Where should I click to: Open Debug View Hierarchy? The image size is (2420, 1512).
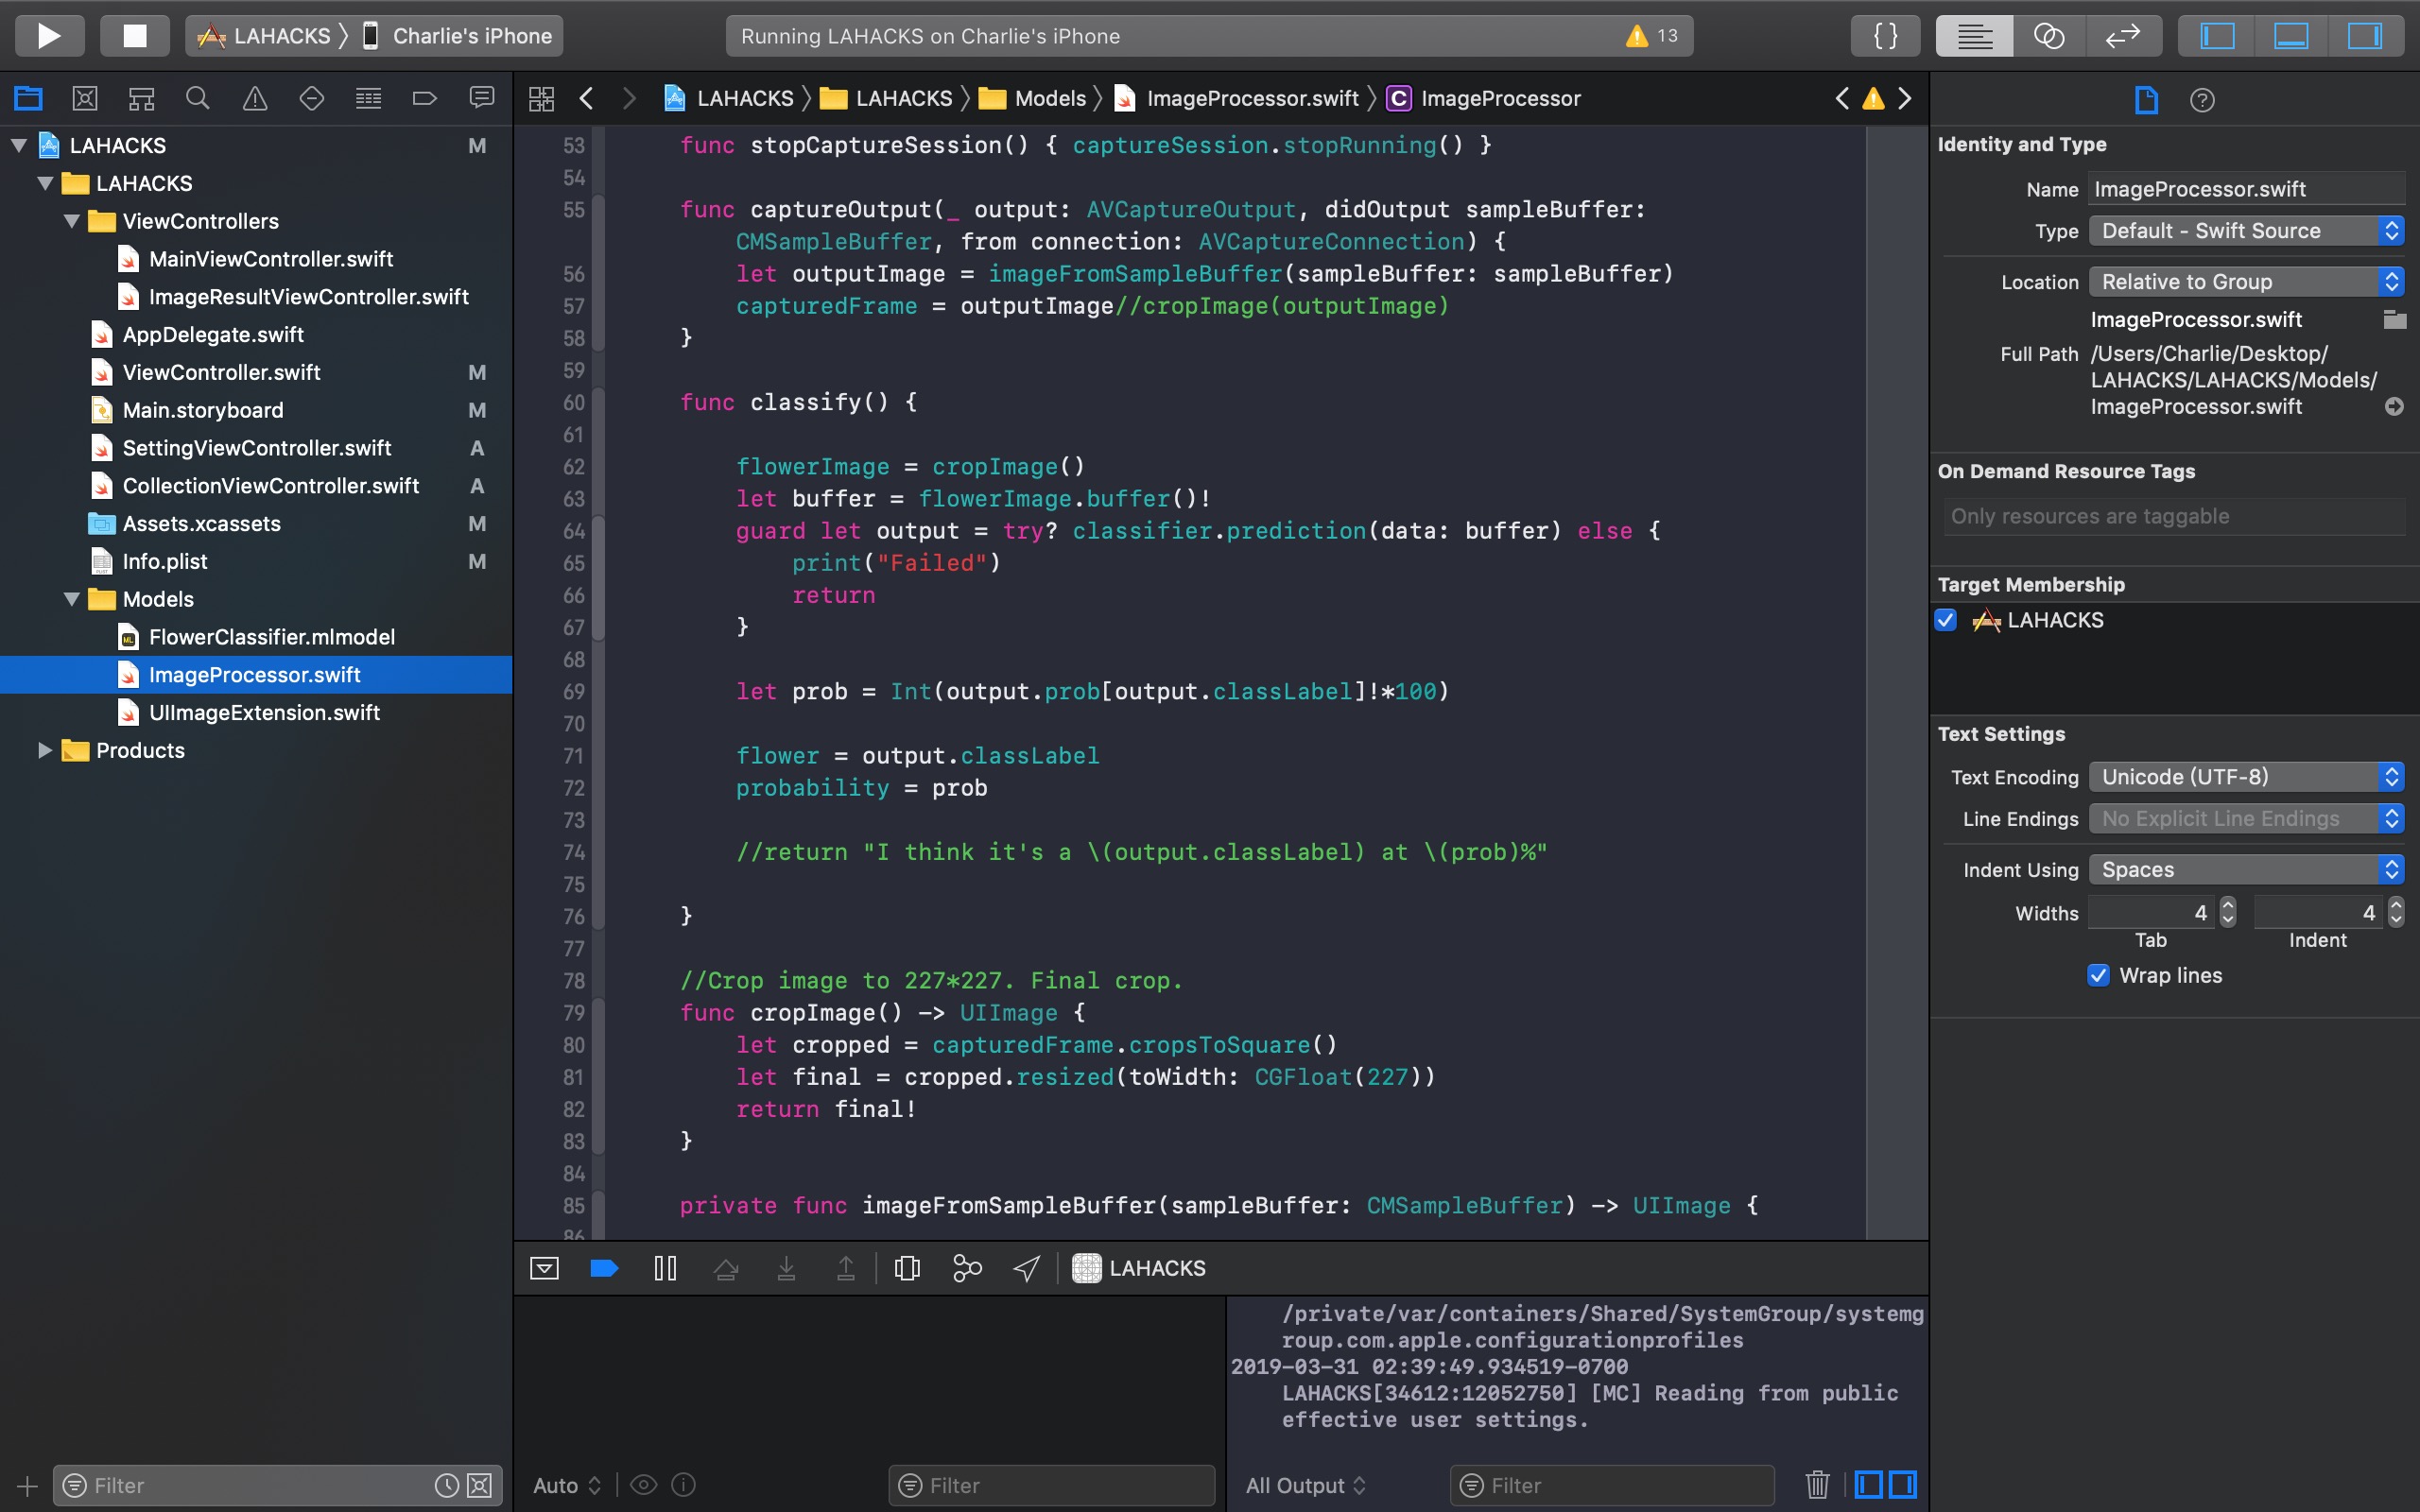pos(907,1268)
